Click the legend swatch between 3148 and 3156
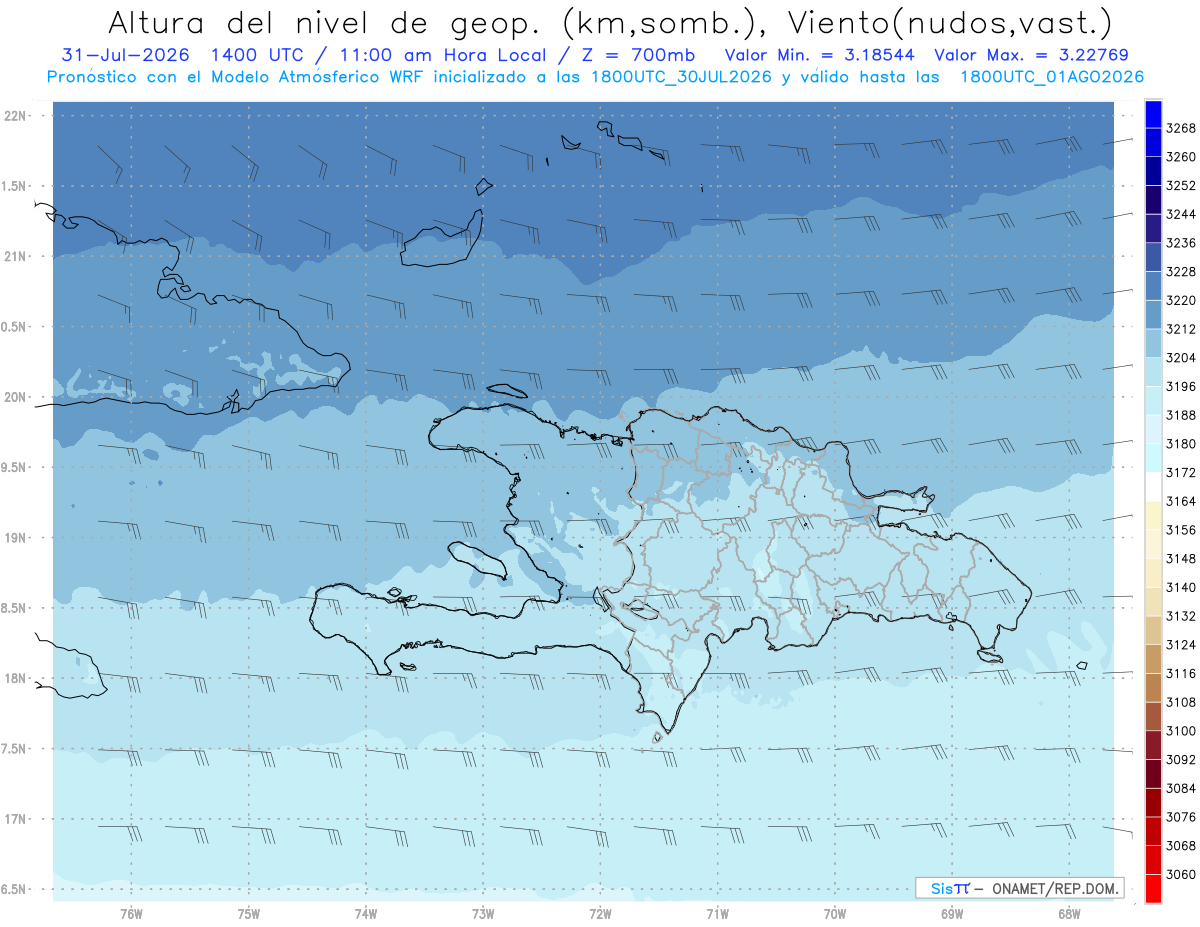 click(x=1153, y=544)
